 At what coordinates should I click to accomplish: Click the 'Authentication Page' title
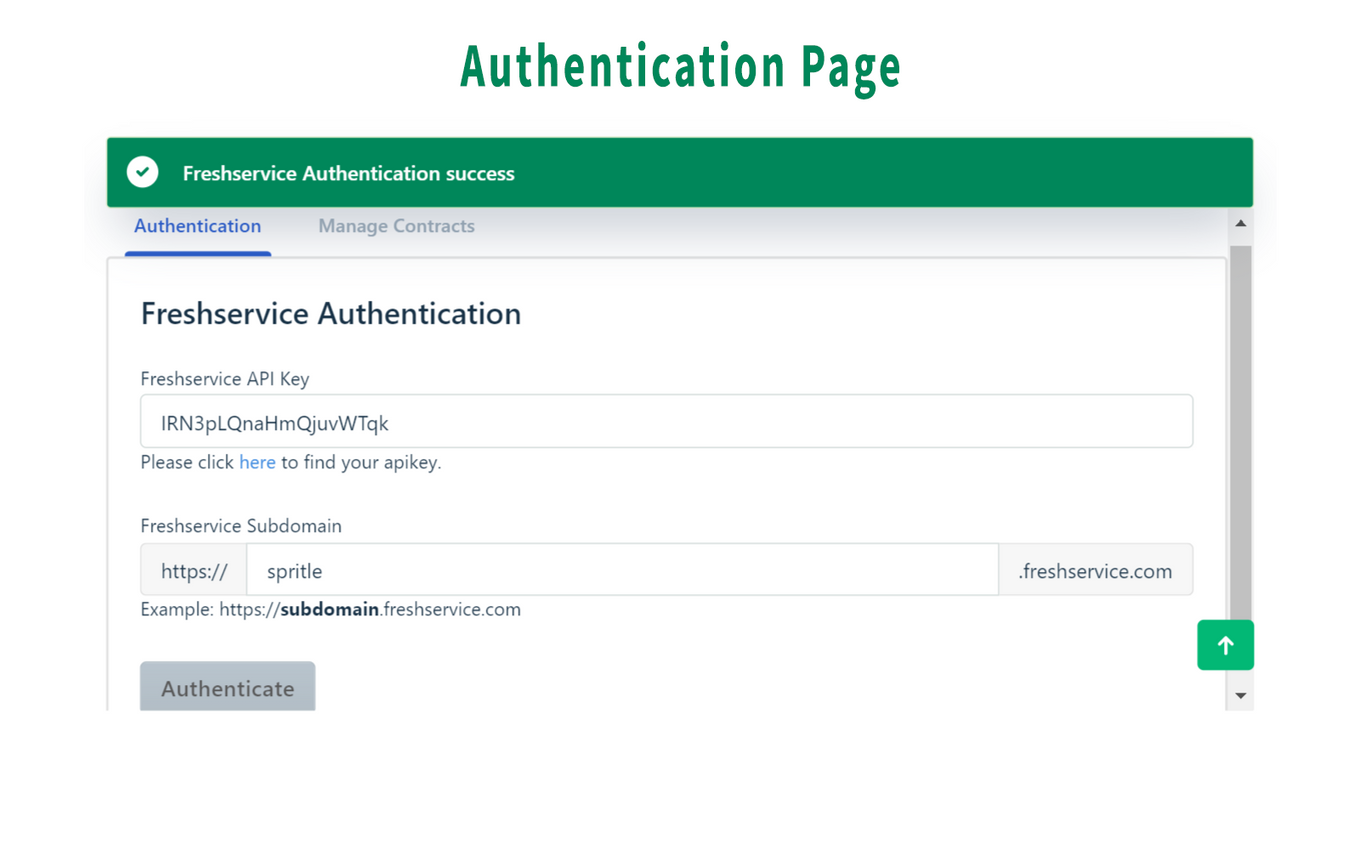coord(680,67)
